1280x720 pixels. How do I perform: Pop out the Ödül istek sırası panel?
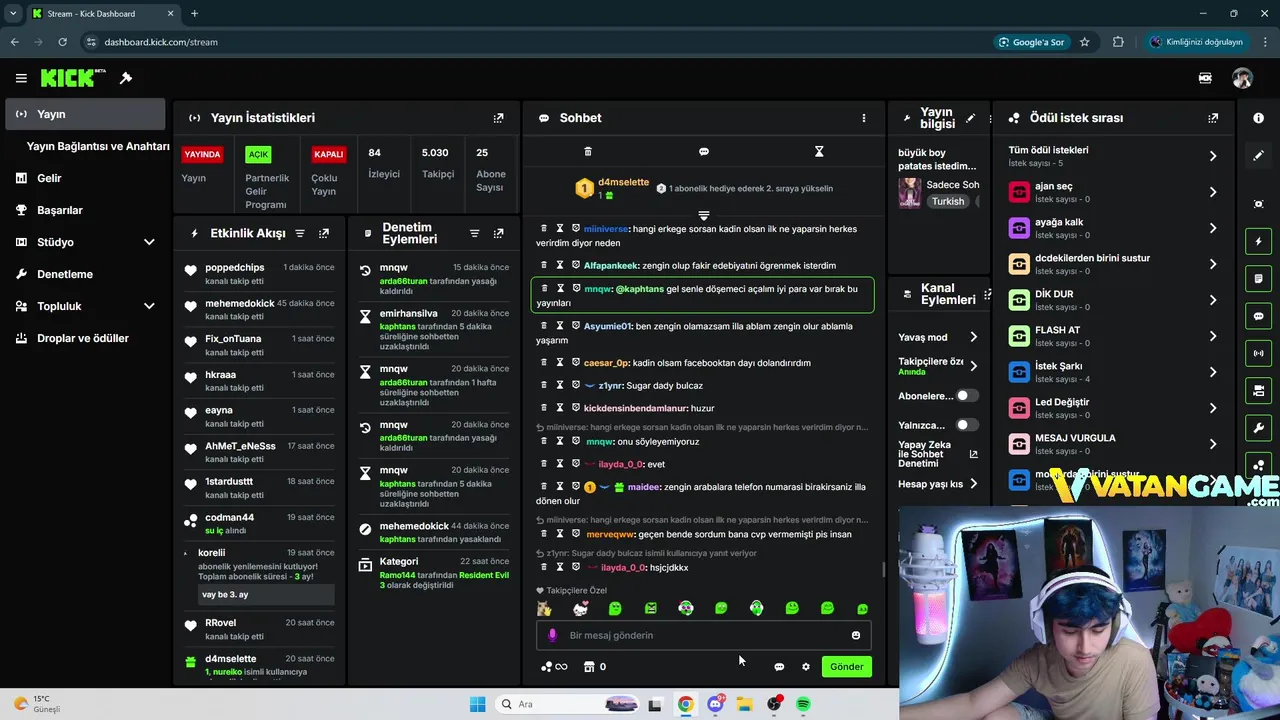coord(1213,118)
